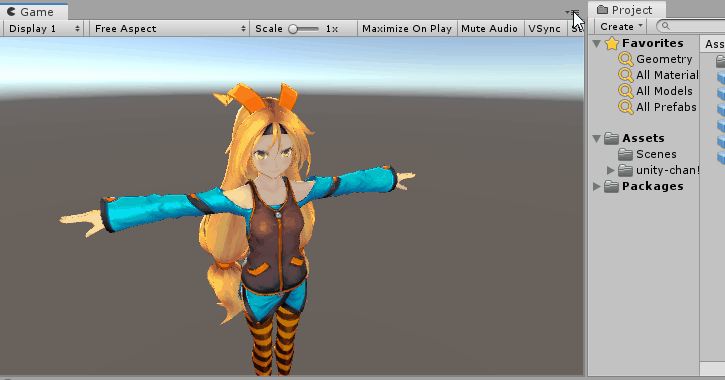The image size is (725, 380).
Task: Switch to the Game tab
Action: coord(34,12)
